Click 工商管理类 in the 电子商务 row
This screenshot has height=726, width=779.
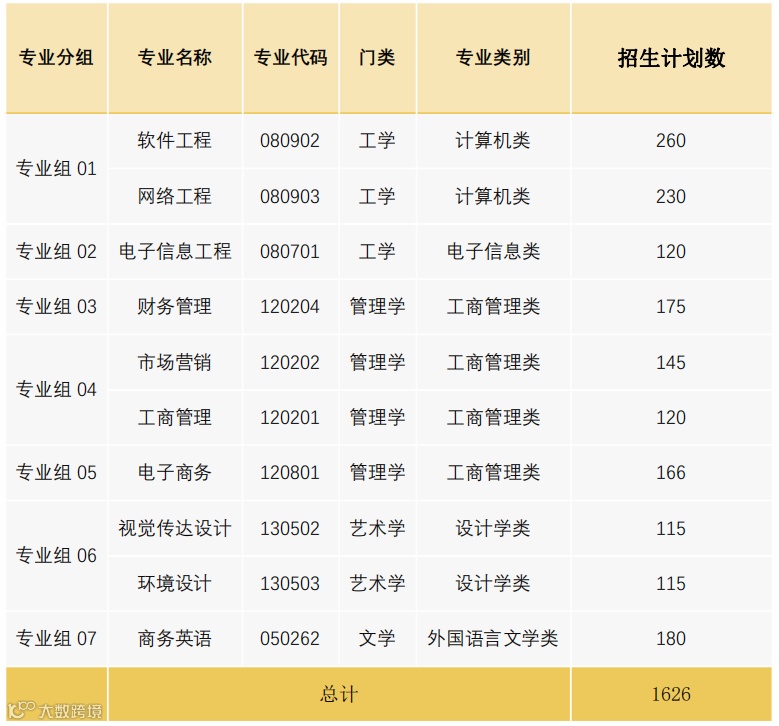[493, 473]
